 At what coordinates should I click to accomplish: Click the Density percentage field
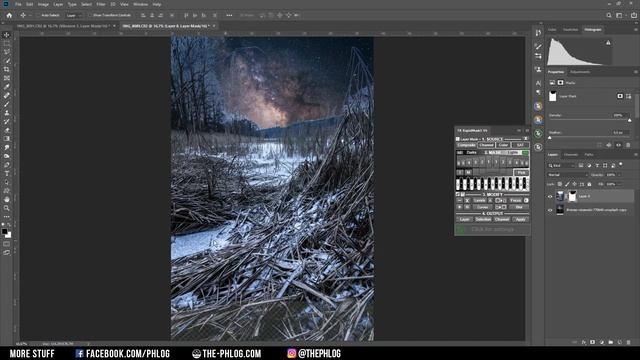[x=619, y=116]
